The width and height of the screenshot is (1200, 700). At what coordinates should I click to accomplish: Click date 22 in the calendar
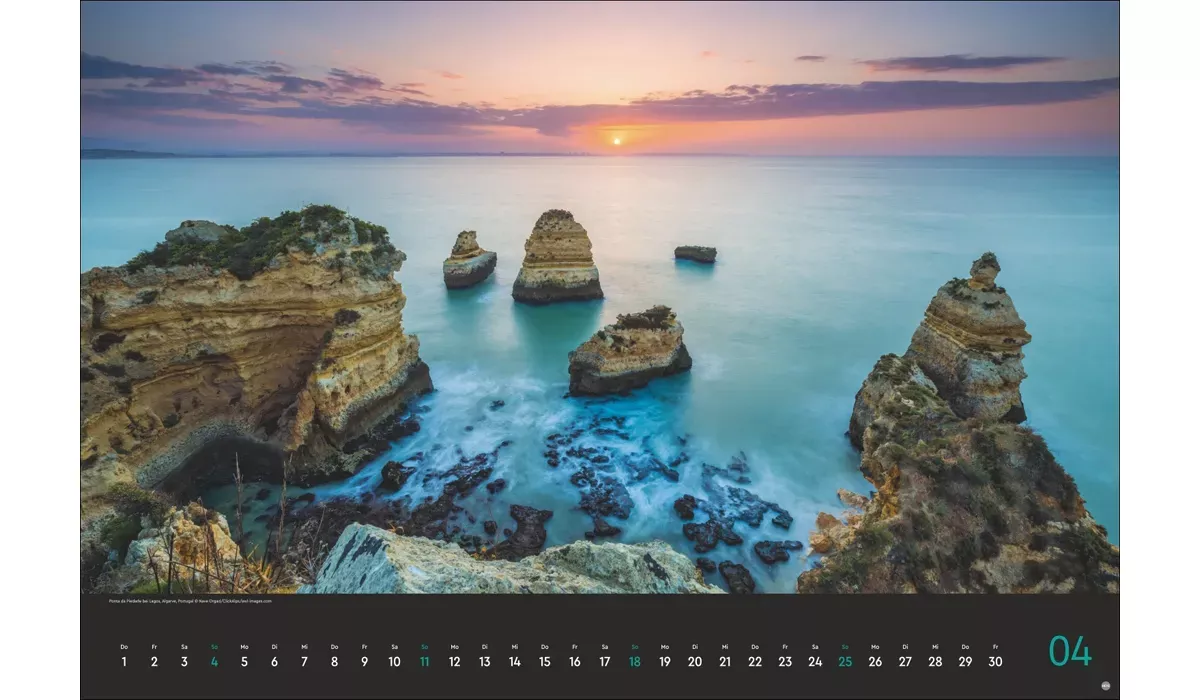coord(755,661)
